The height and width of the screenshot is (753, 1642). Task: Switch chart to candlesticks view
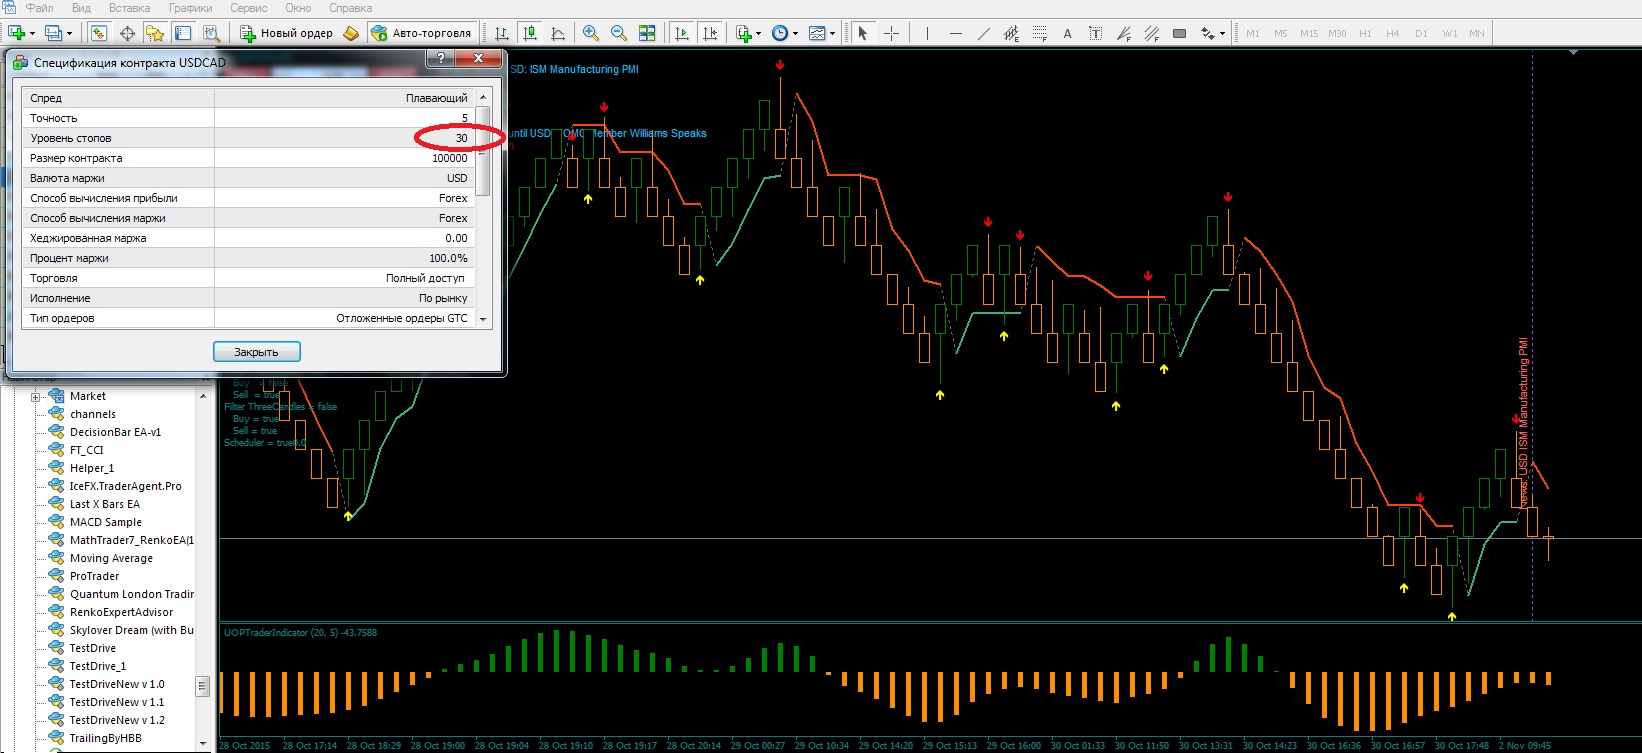[530, 33]
